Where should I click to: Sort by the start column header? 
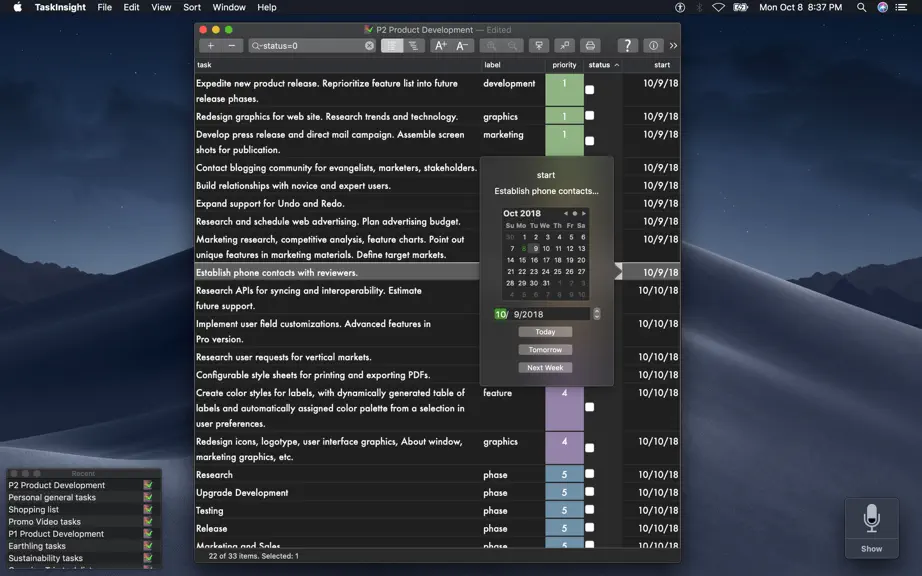tap(652, 65)
